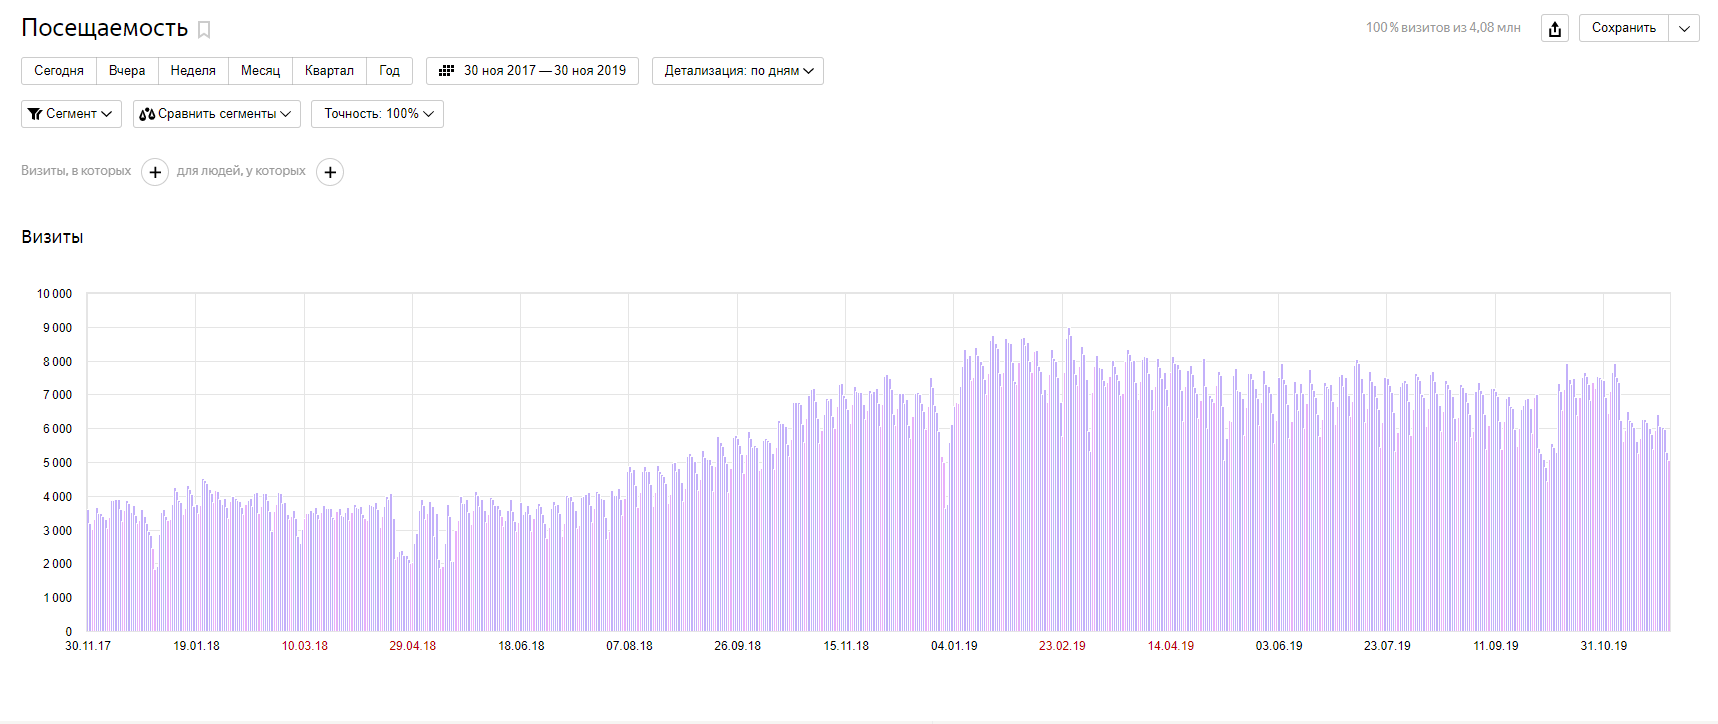Image resolution: width=1718 pixels, height=724 pixels.
Task: Click the 30.11.17 x-axis date label
Action: (x=88, y=646)
